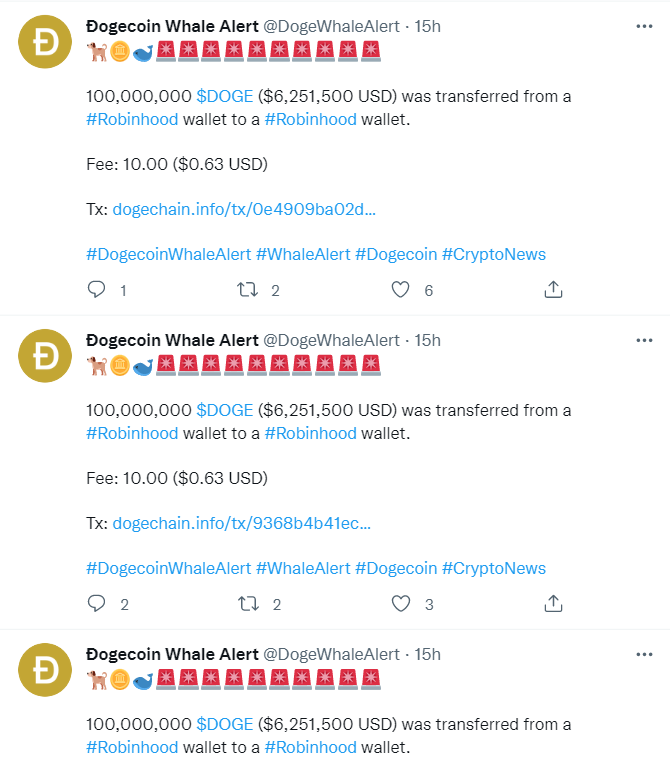Viewport: 670px width, 782px height.
Task: Open the #CryptoNews hashtag in first tweet
Action: [493, 254]
